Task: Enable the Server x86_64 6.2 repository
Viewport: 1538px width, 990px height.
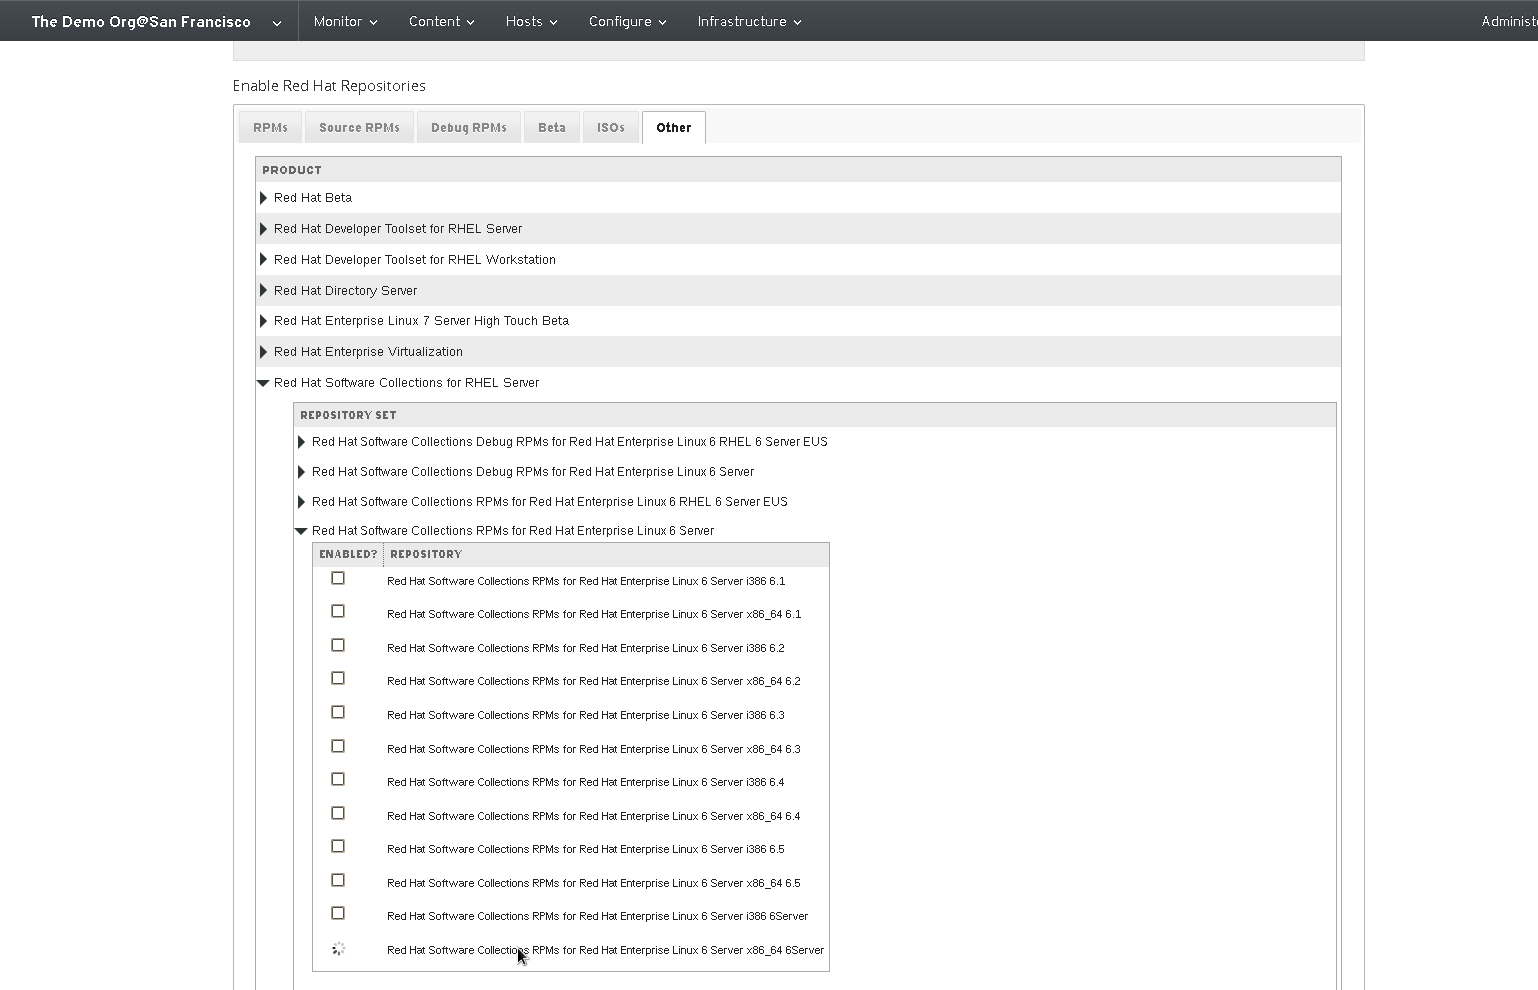Action: pos(338,678)
